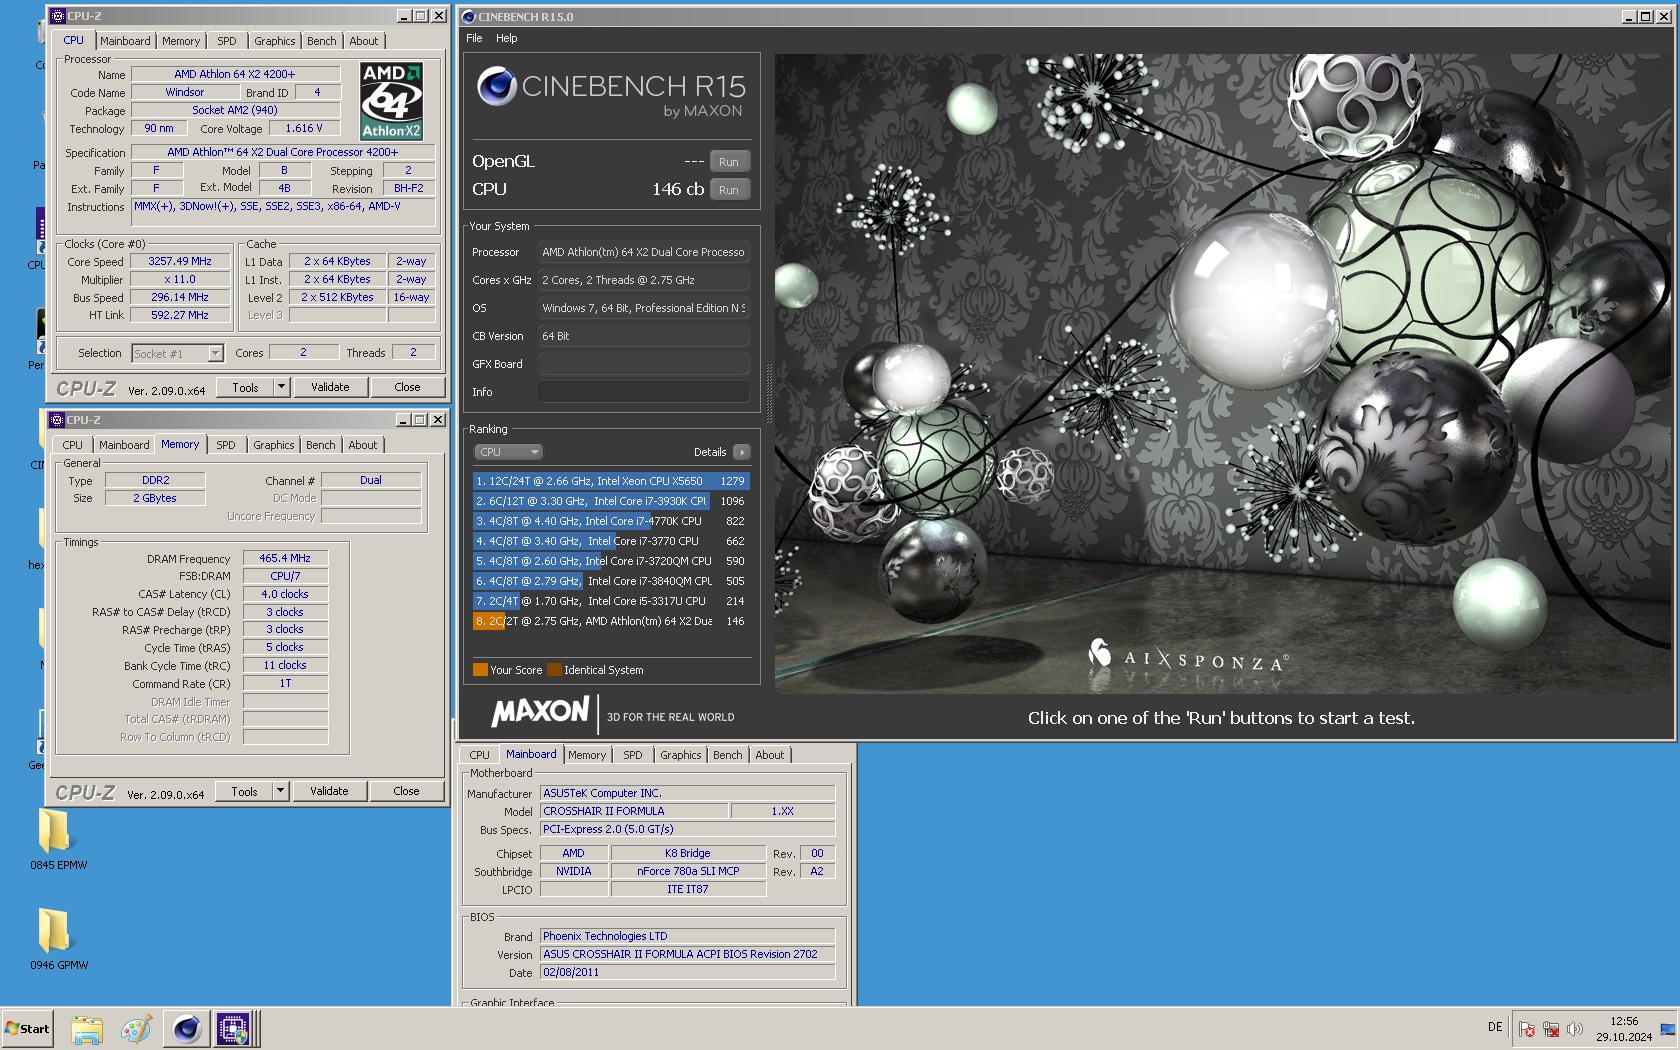Click Validate in the top CPU-Z window
Screen dimensions: 1680x1050
330,387
